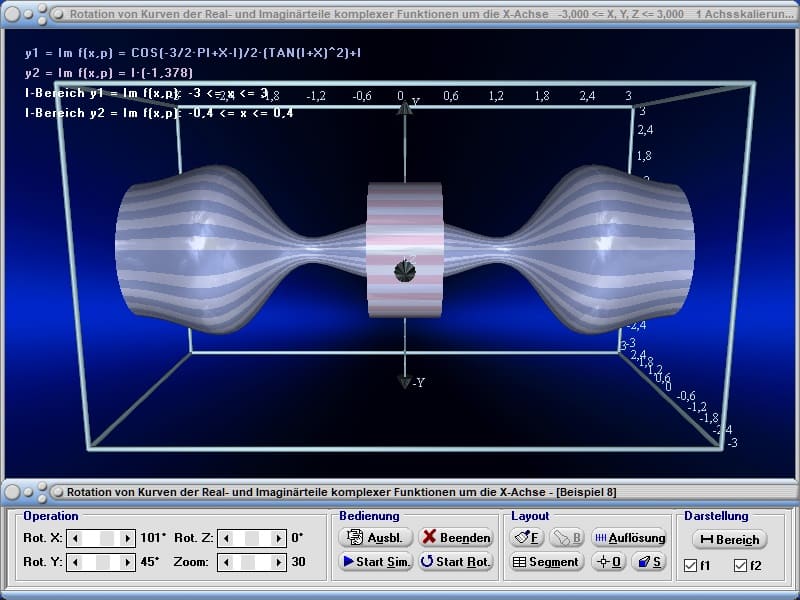This screenshot has height=600, width=800.
Task: Click the -Y axis label
Action: click(x=419, y=383)
